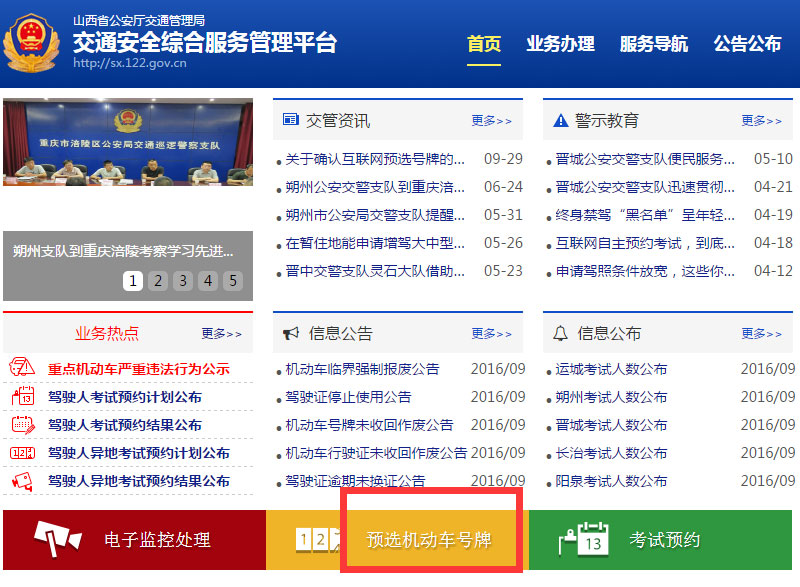Click the bell icon beside 信息公布

click(x=558, y=332)
